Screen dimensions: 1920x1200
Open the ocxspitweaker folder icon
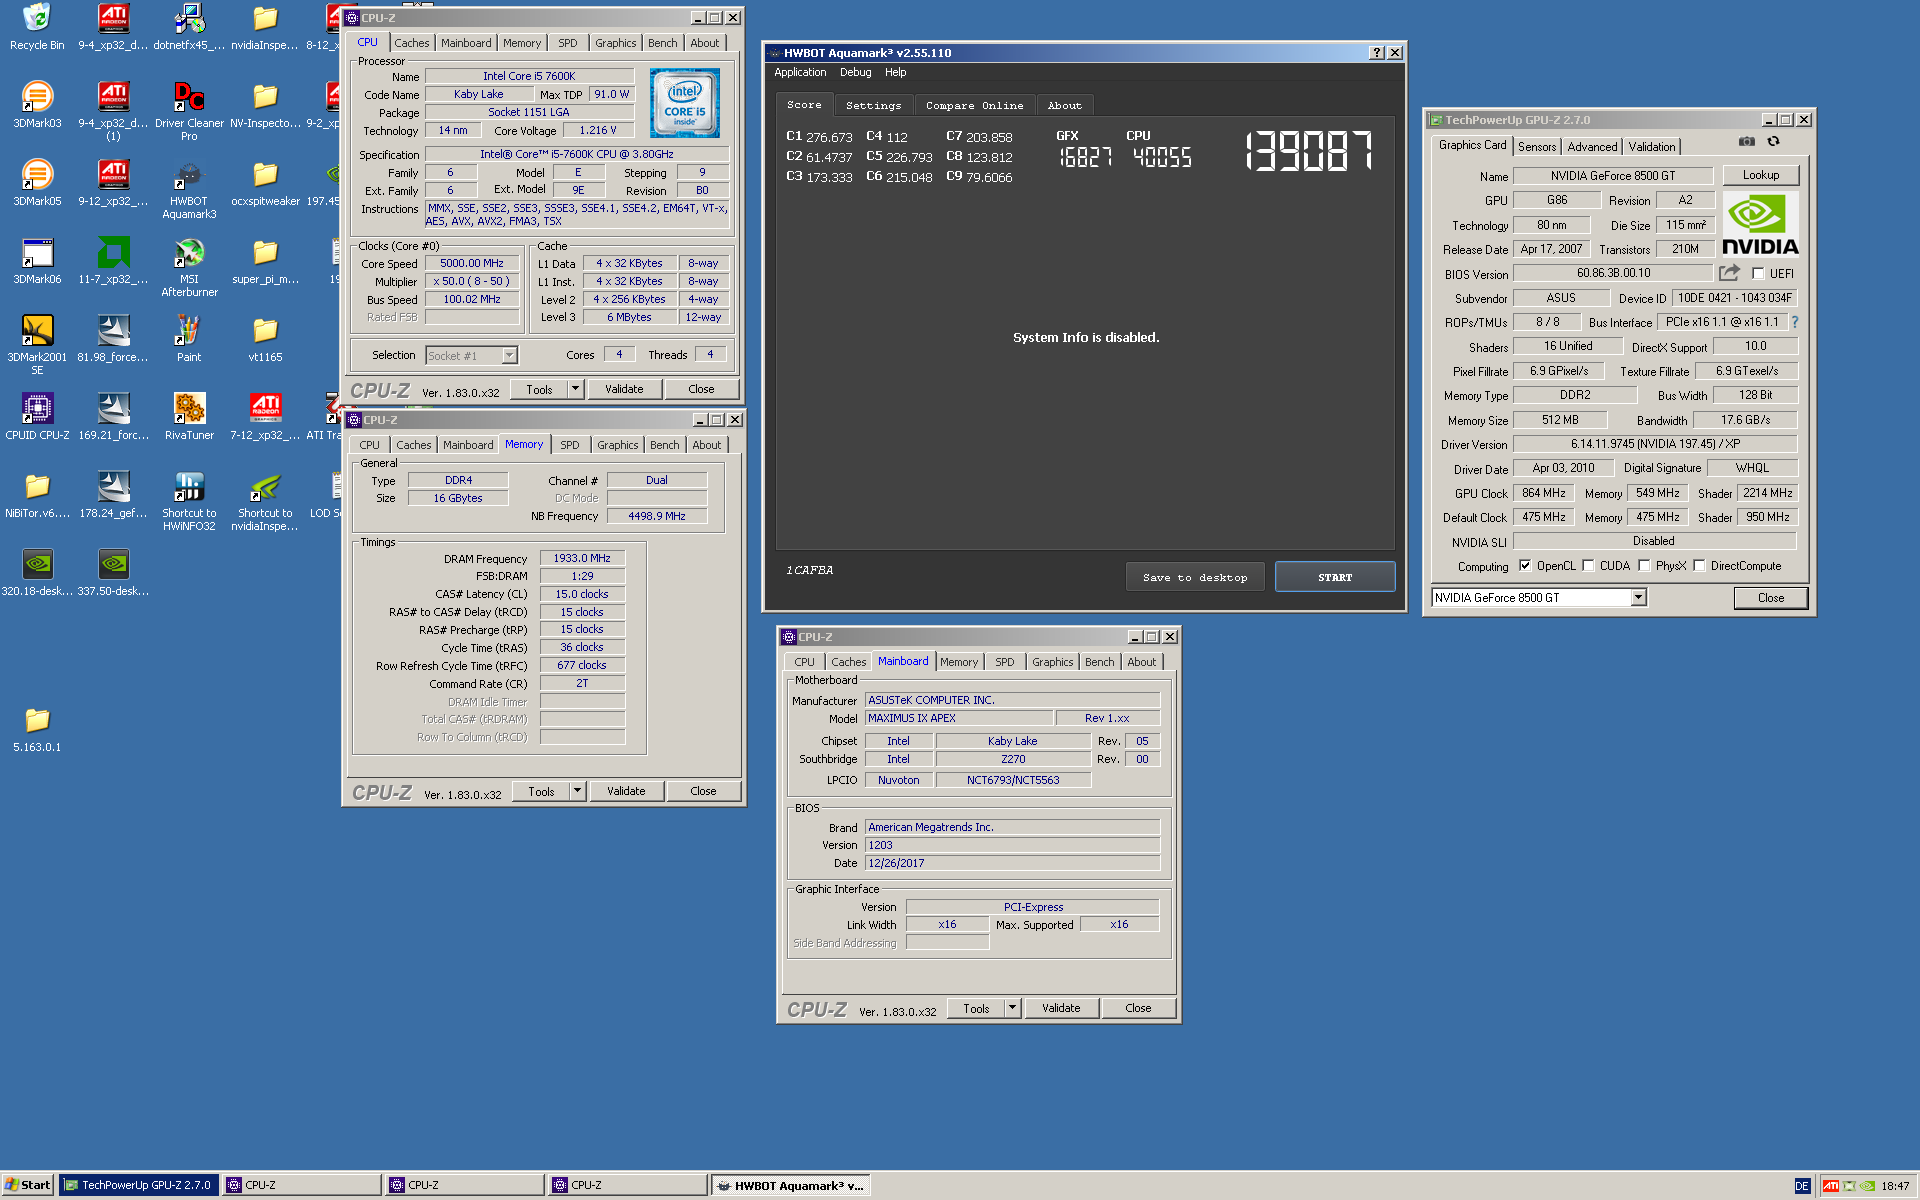[x=265, y=182]
